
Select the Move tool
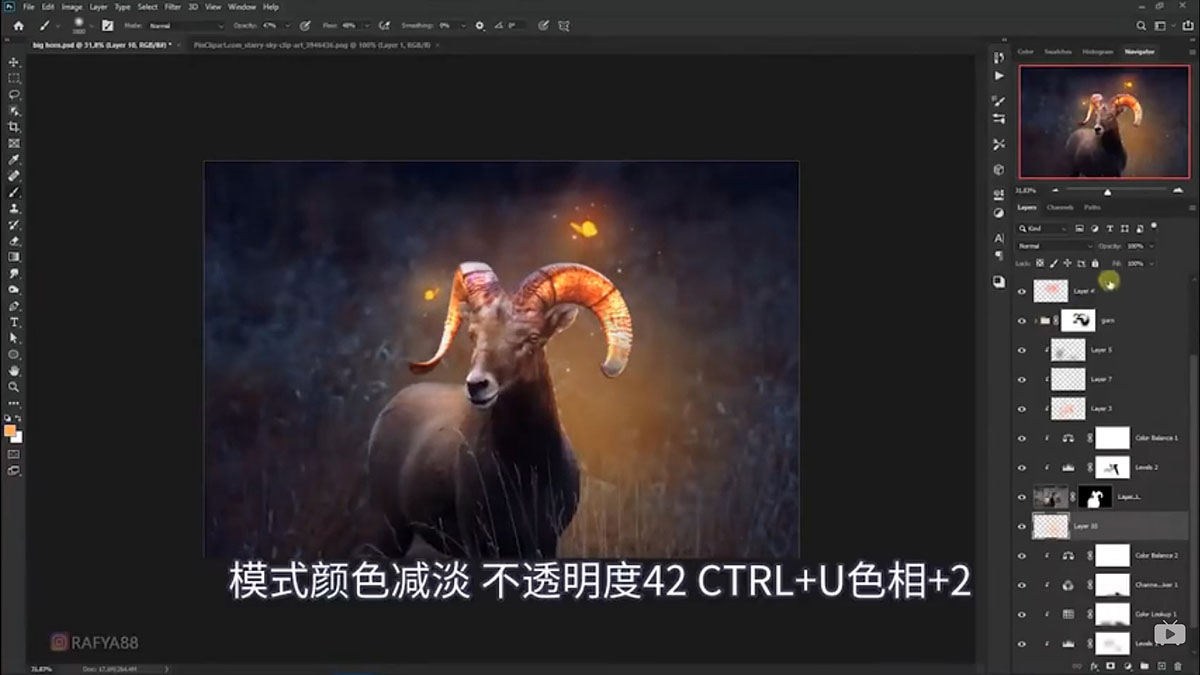pos(13,60)
